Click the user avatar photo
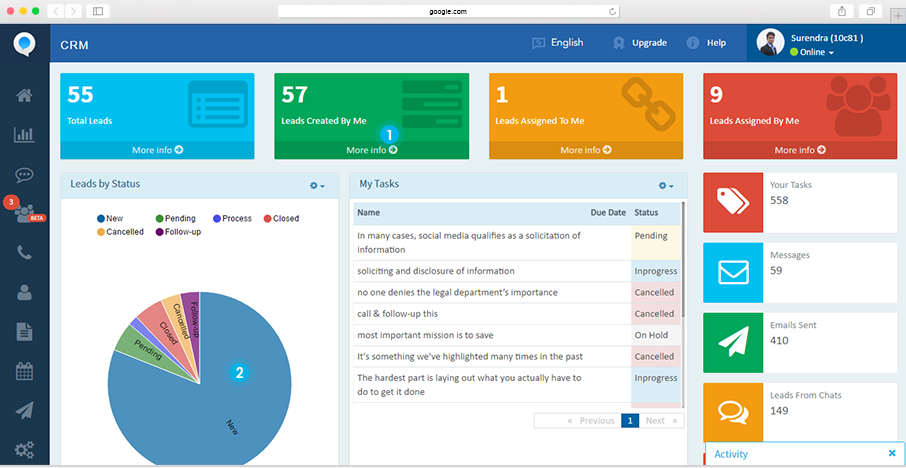Screen dimensions: 906x468 pos(770,43)
